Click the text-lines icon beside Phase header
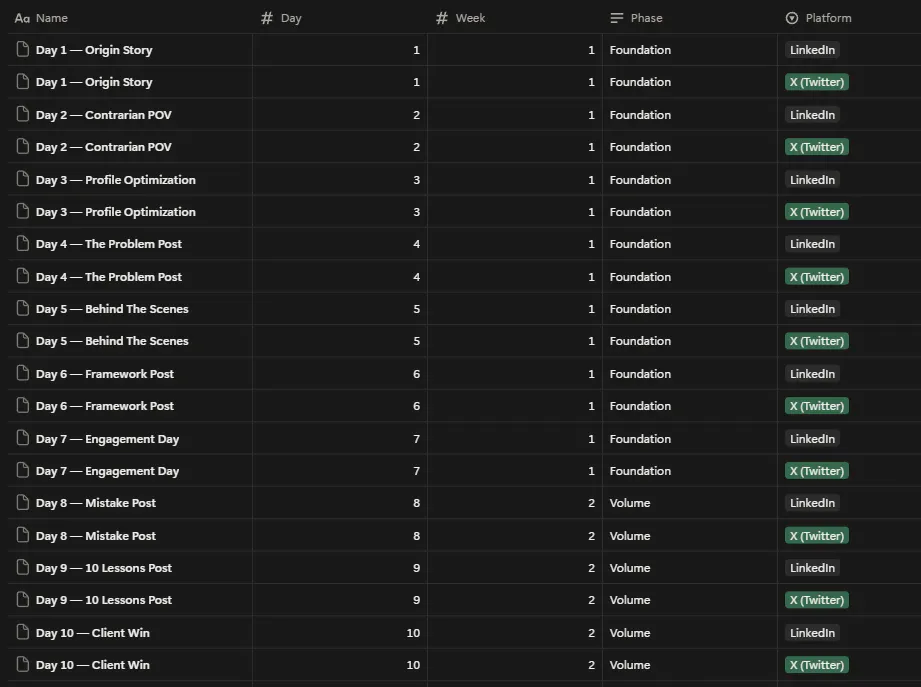Screen dimensions: 921x687 pyautogui.click(x=616, y=18)
